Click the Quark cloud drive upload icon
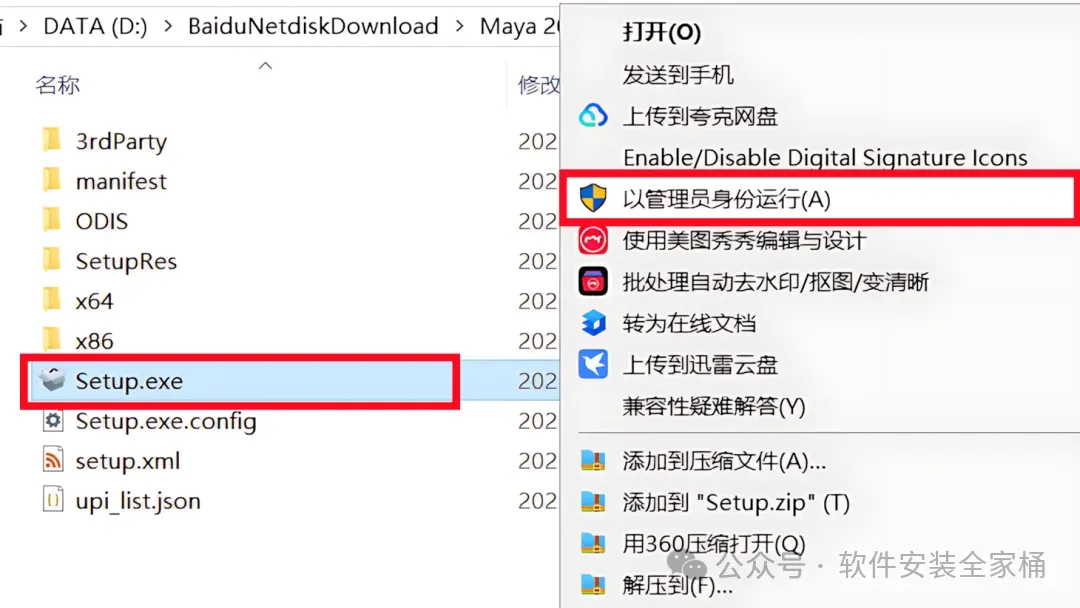This screenshot has width=1080, height=608. pyautogui.click(x=592, y=116)
